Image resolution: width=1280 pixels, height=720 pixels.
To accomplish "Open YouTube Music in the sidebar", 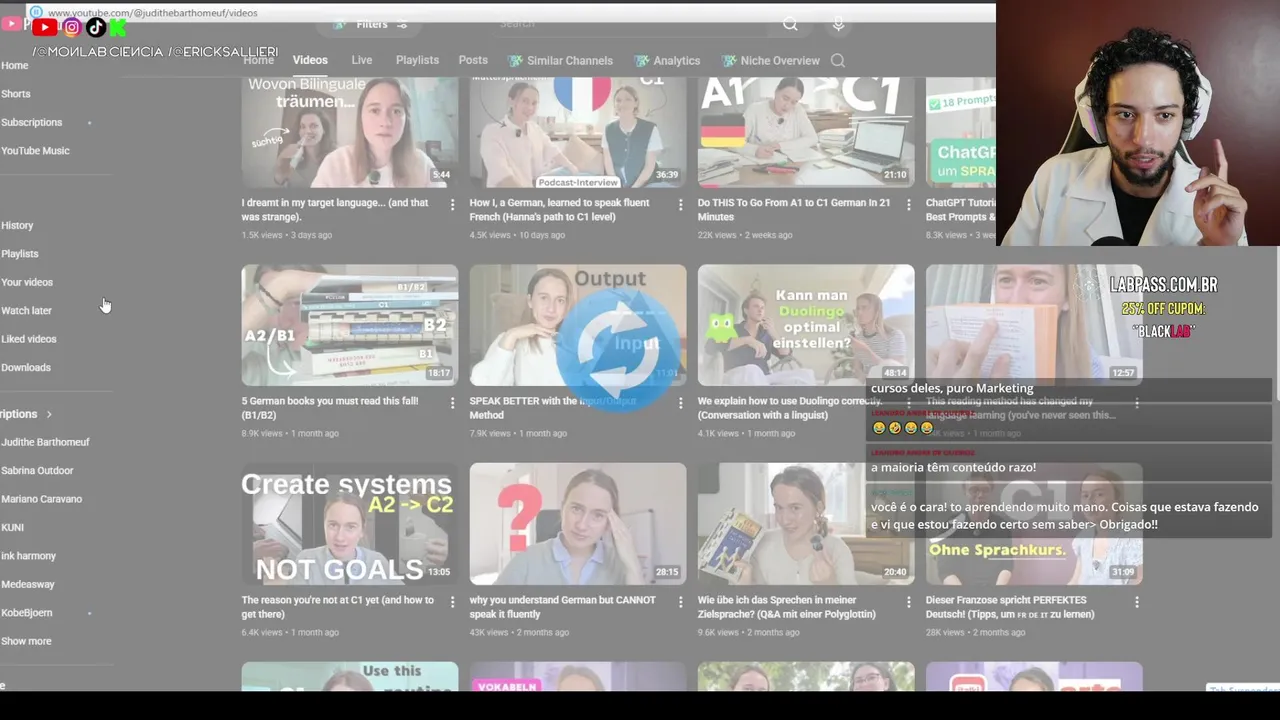I will [x=35, y=151].
